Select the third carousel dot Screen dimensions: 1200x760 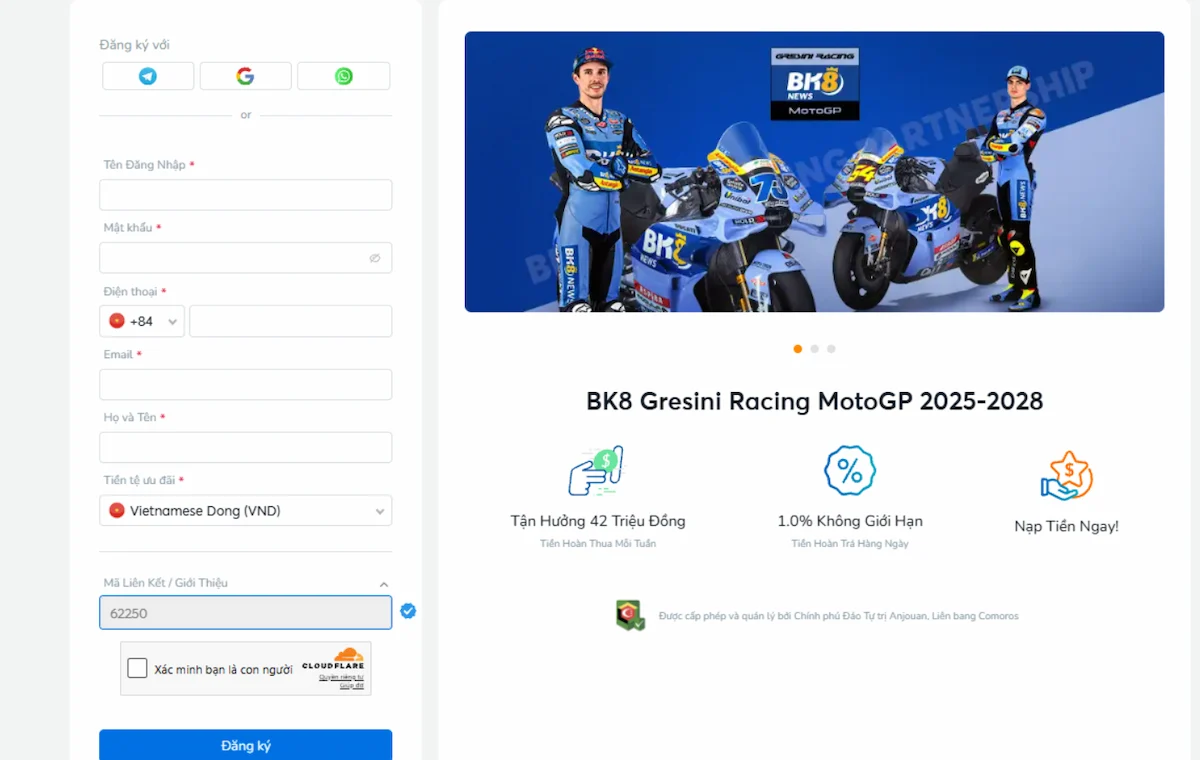831,349
